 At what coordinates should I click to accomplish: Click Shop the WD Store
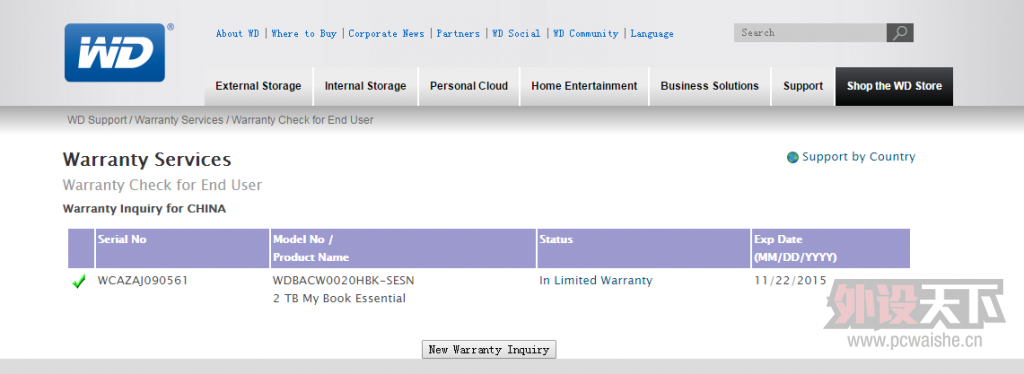click(894, 86)
